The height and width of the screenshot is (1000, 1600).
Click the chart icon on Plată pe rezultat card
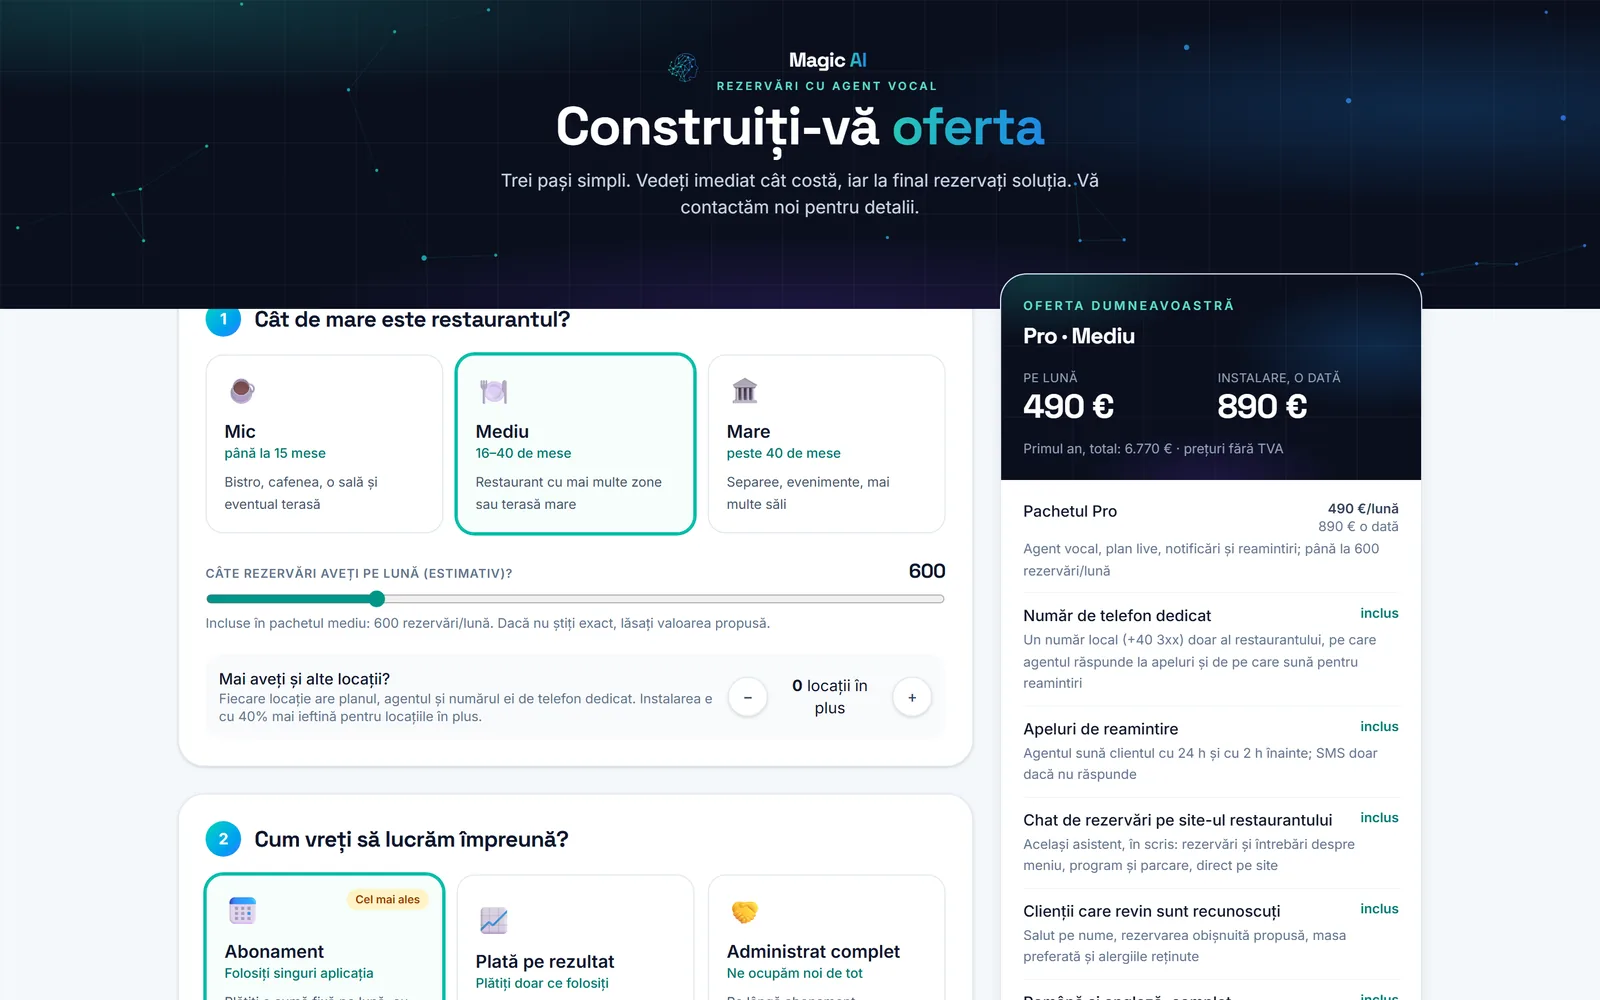(x=494, y=921)
